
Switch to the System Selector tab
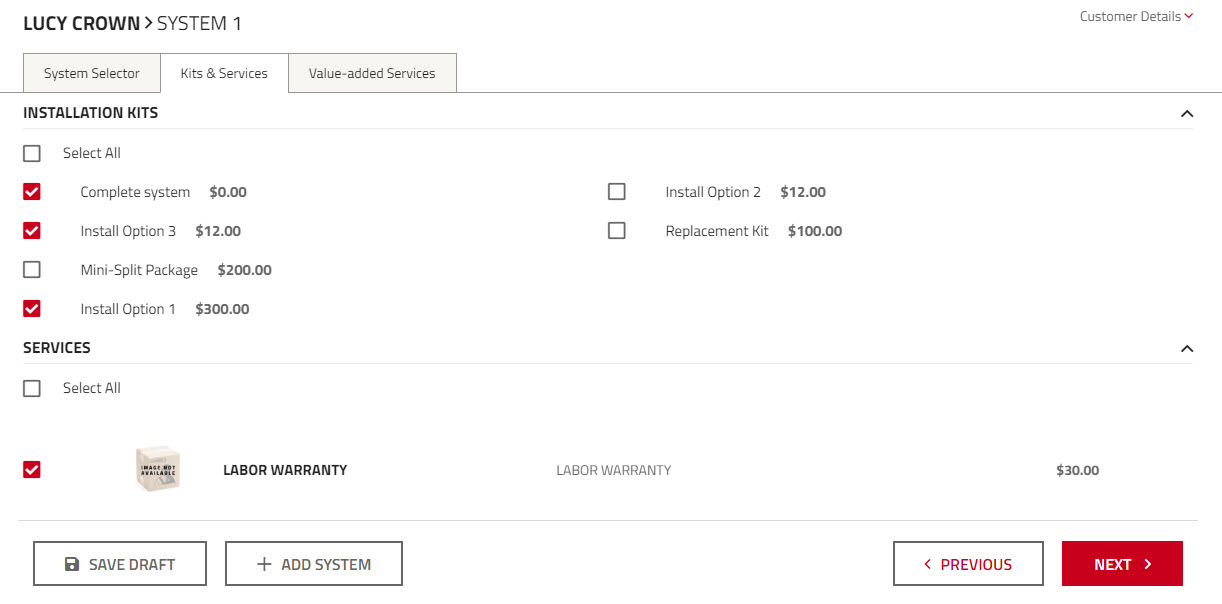91,73
